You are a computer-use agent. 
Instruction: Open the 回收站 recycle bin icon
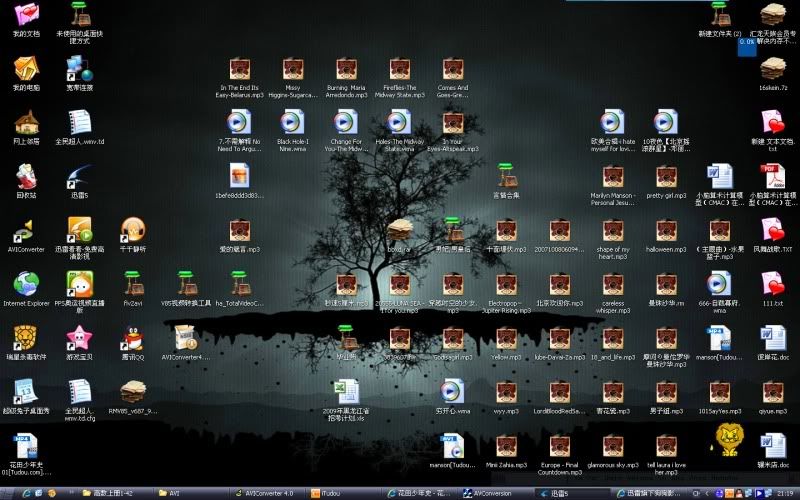click(26, 177)
